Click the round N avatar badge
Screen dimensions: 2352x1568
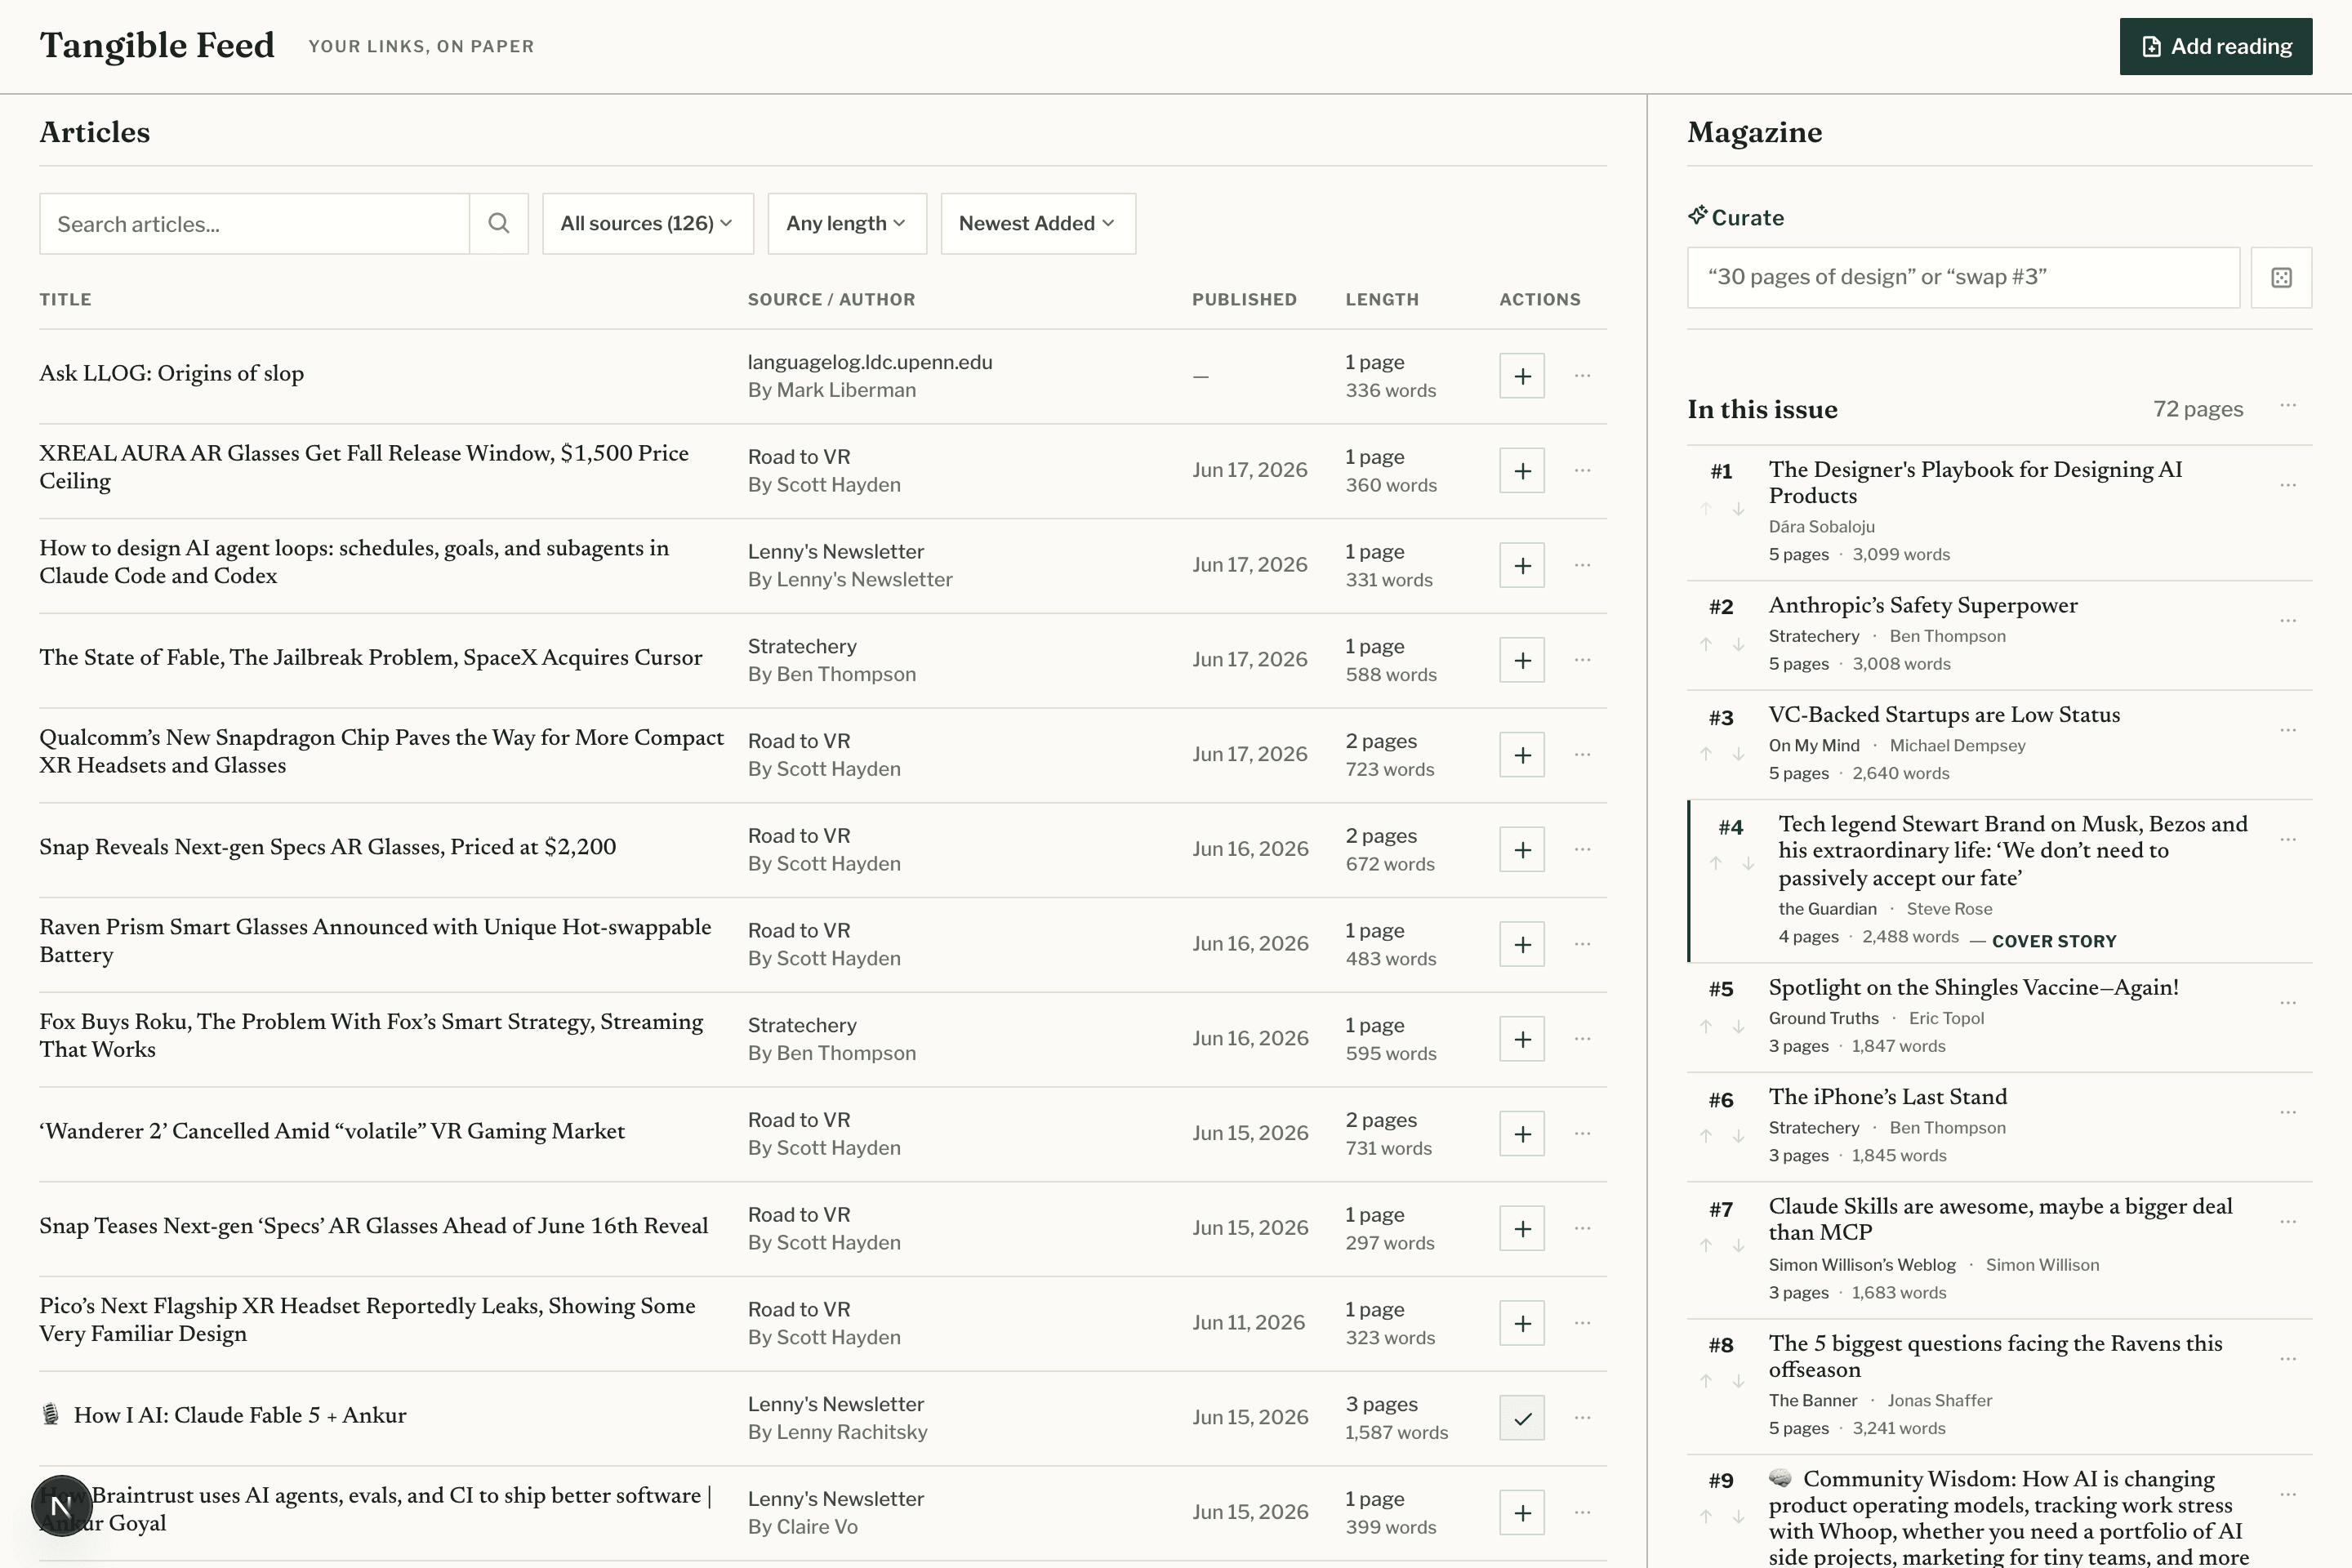(61, 1505)
